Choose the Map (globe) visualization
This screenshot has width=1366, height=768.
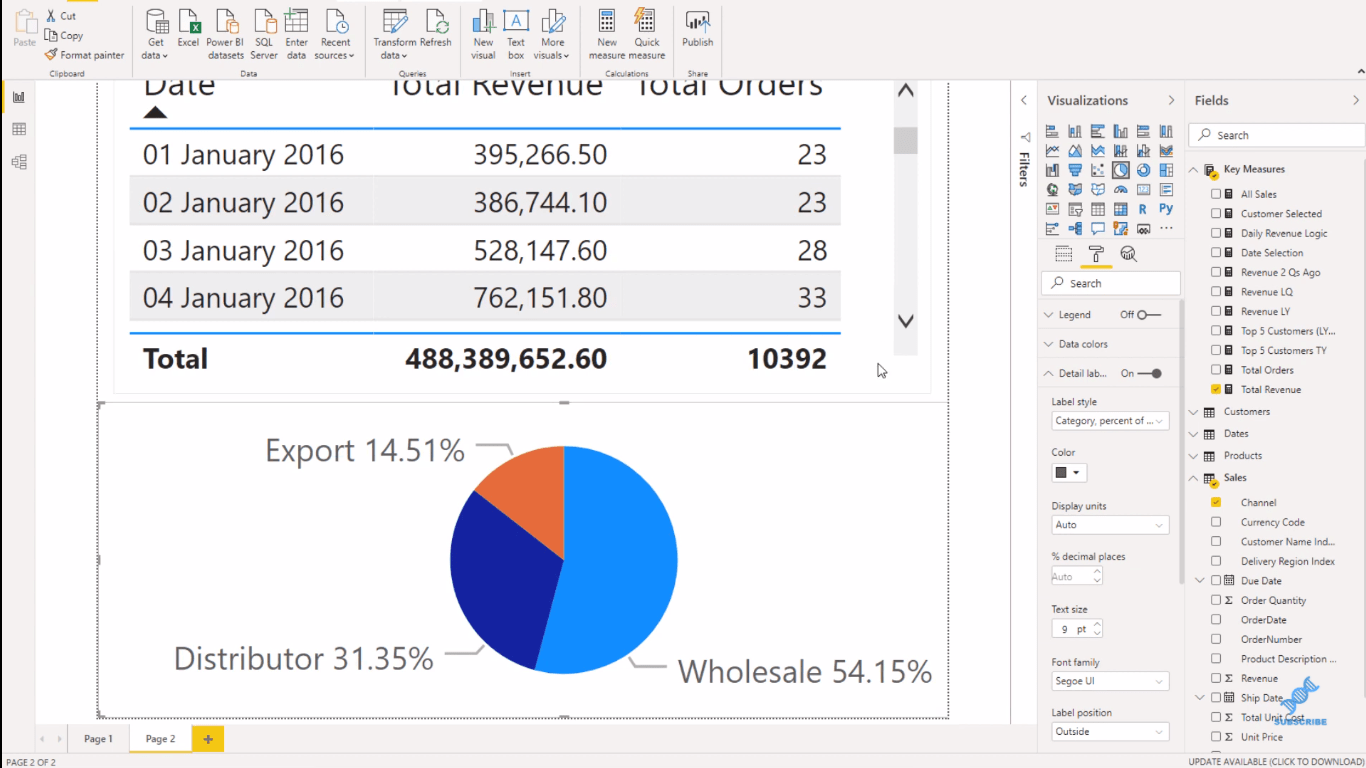tap(1052, 189)
